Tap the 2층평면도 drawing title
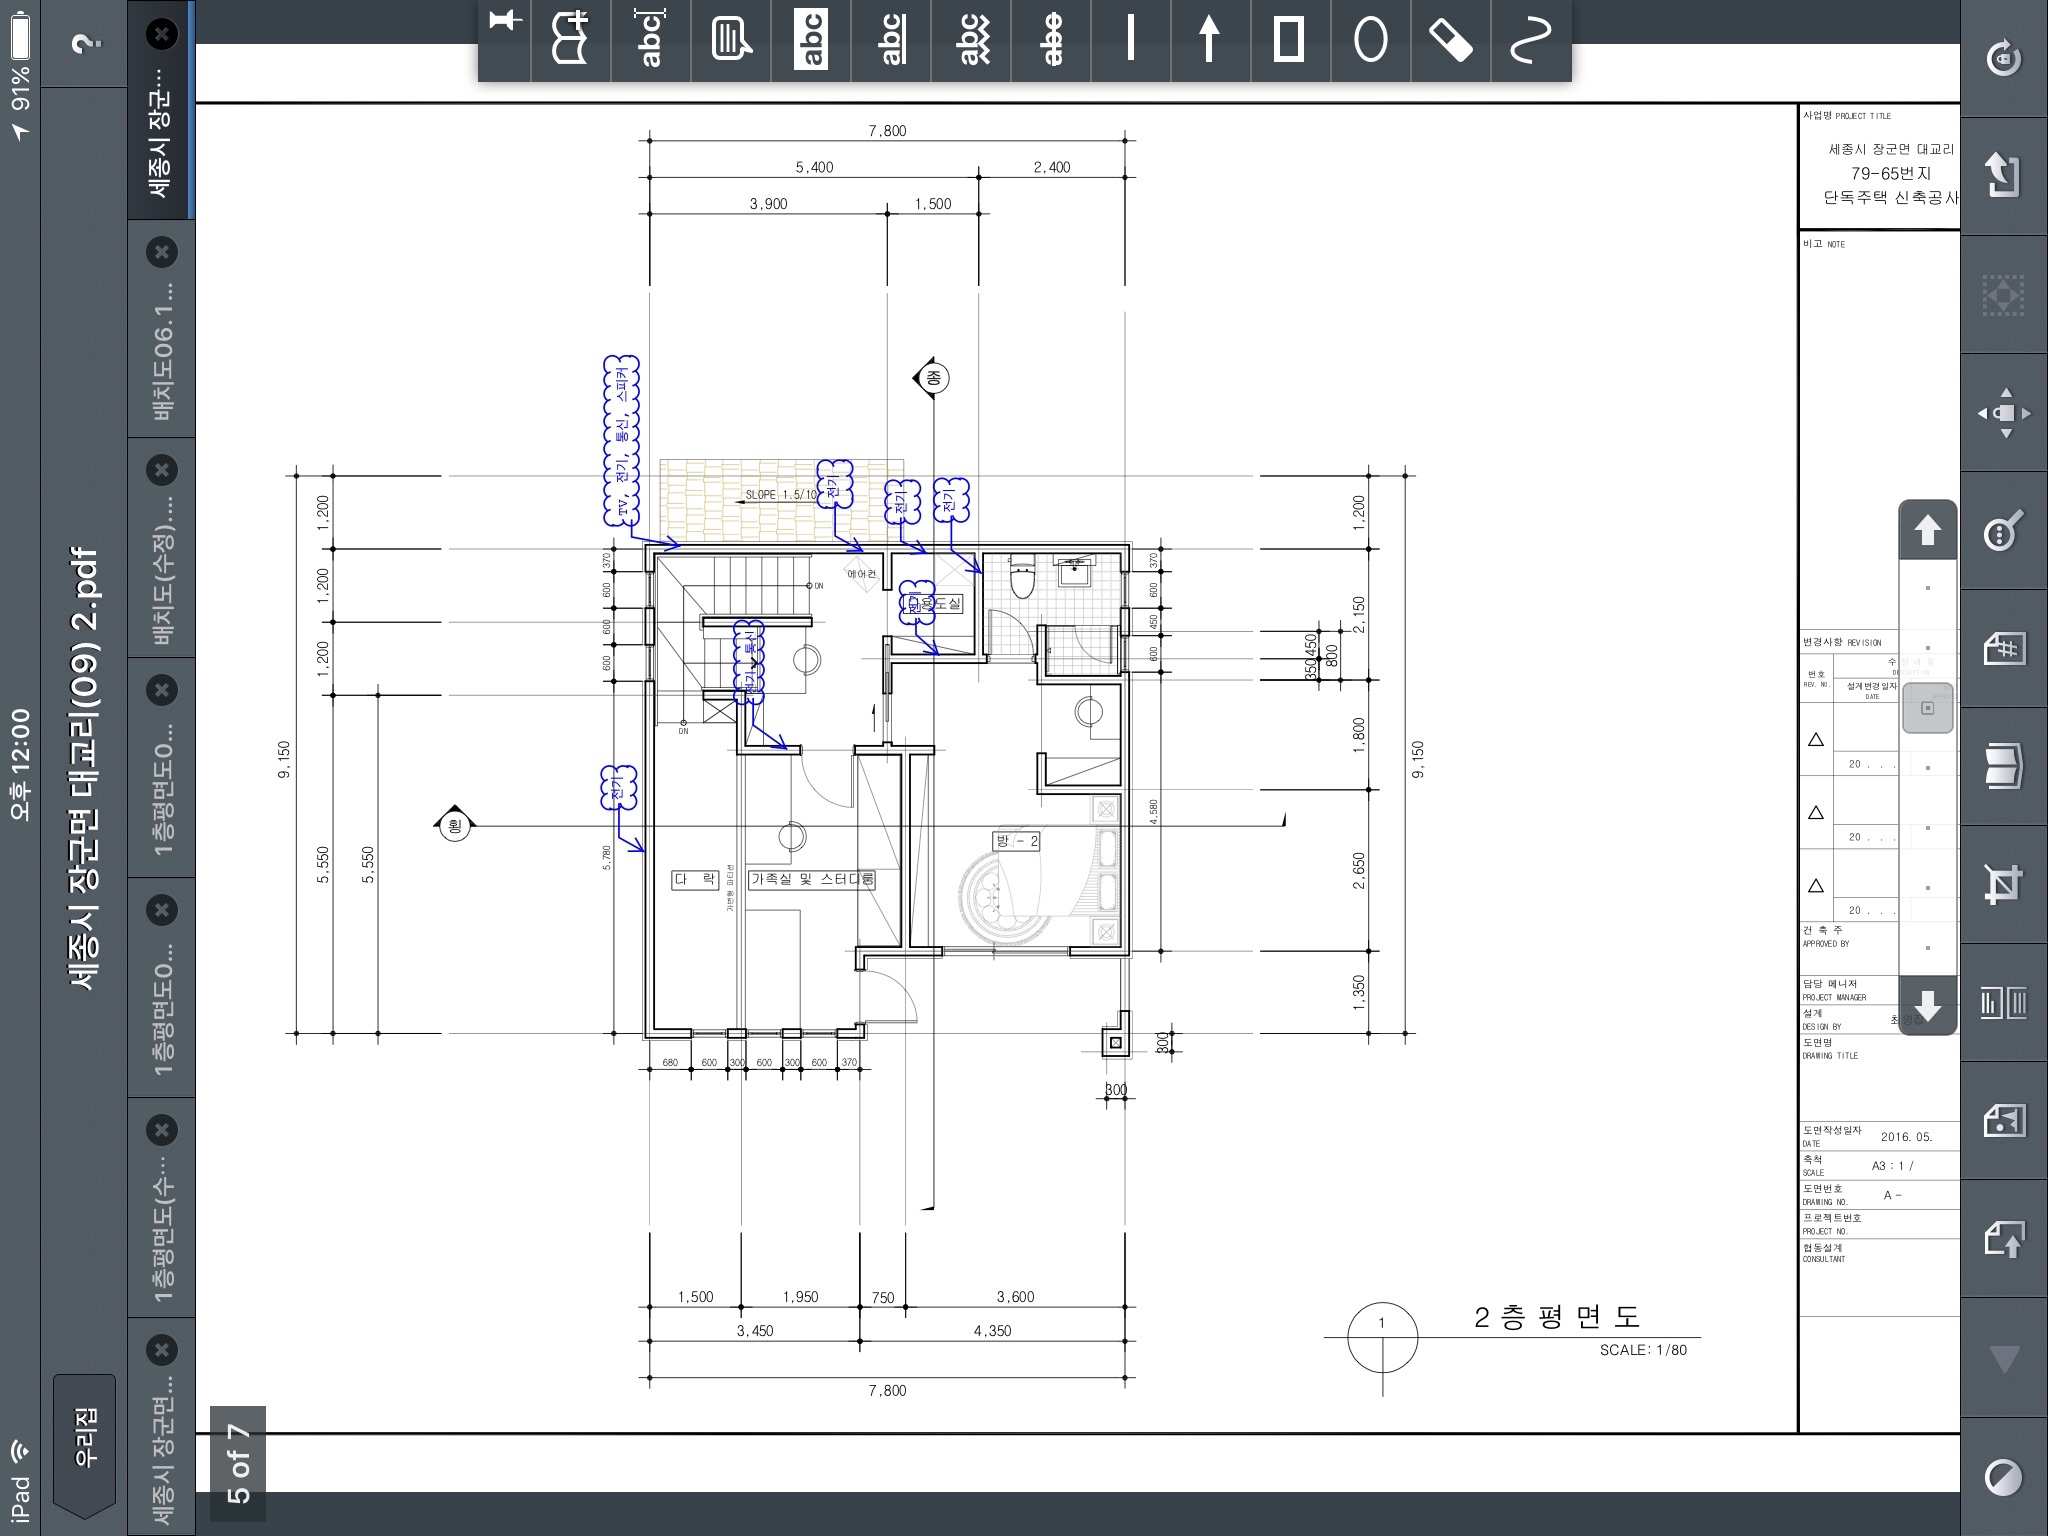2048x1536 pixels. (x=1556, y=1317)
